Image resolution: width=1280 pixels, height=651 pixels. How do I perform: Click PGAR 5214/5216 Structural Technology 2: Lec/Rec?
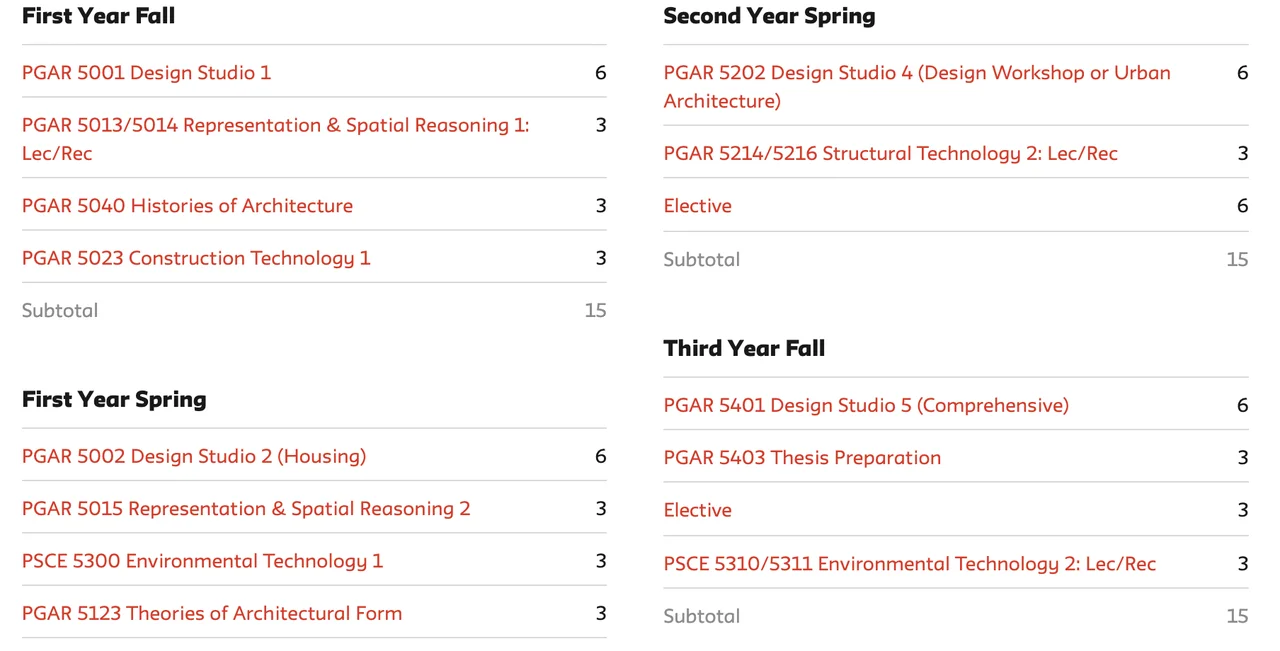click(x=890, y=154)
